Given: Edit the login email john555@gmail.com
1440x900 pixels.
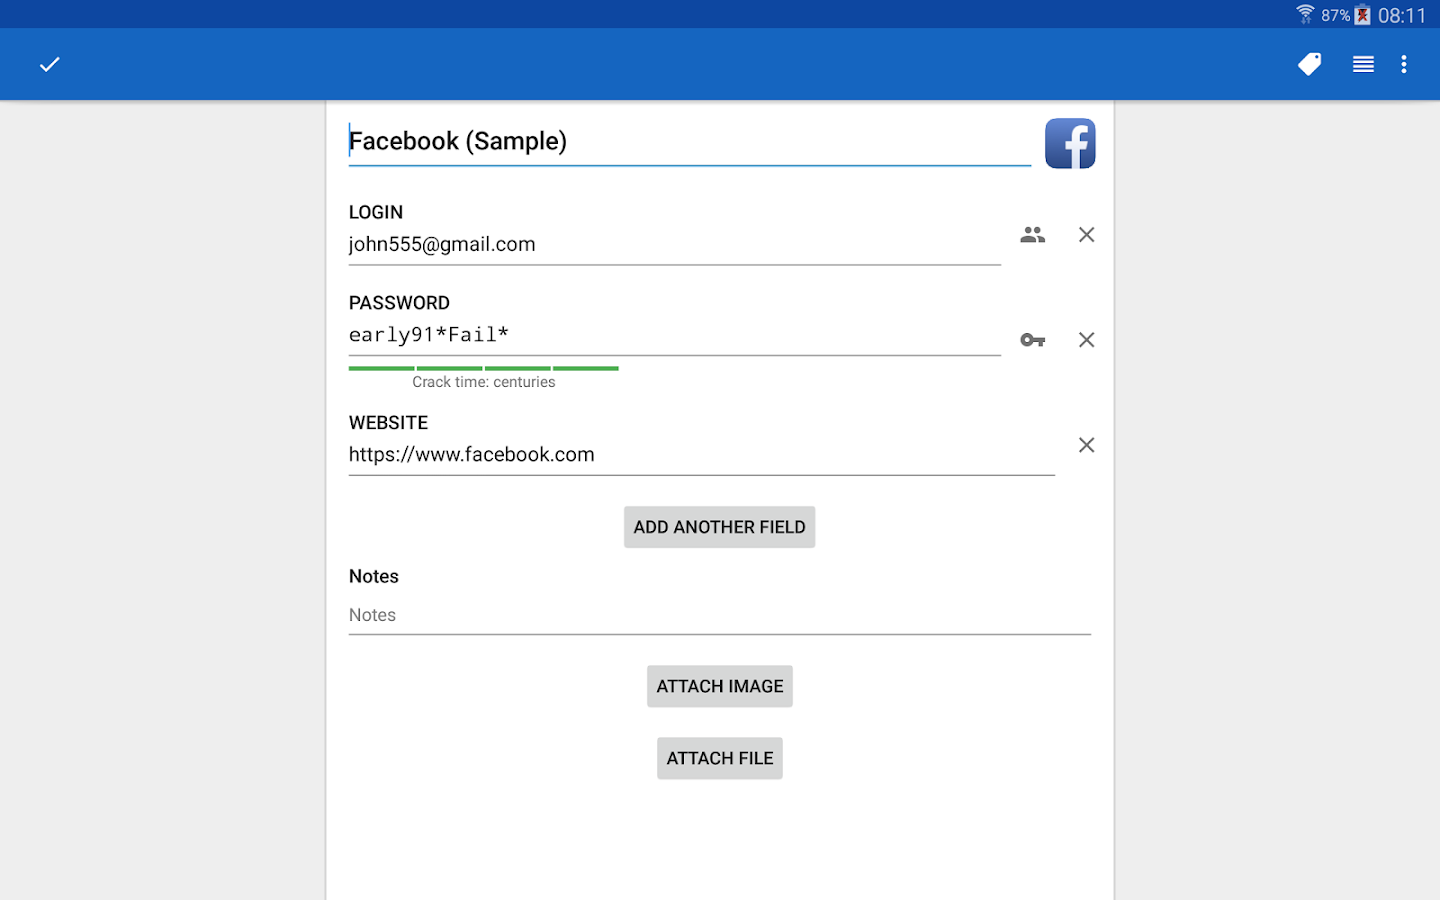Looking at the screenshot, I should tap(674, 245).
